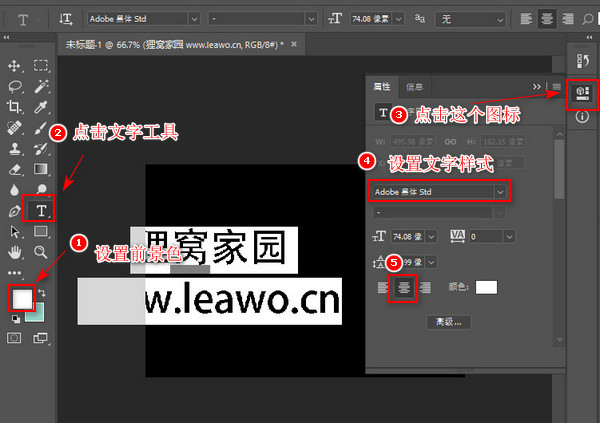This screenshot has height=423, width=600.
Task: Select the Lasso tool
Action: tap(15, 87)
